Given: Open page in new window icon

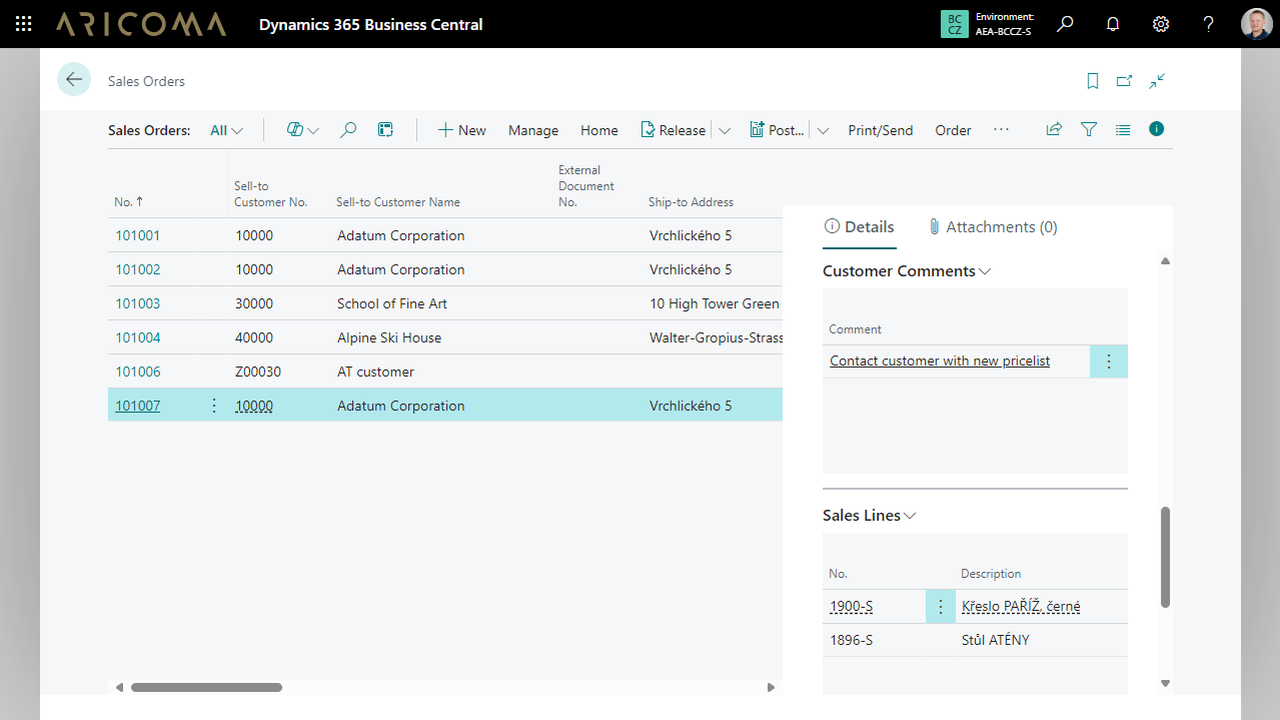Looking at the screenshot, I should tap(1125, 81).
